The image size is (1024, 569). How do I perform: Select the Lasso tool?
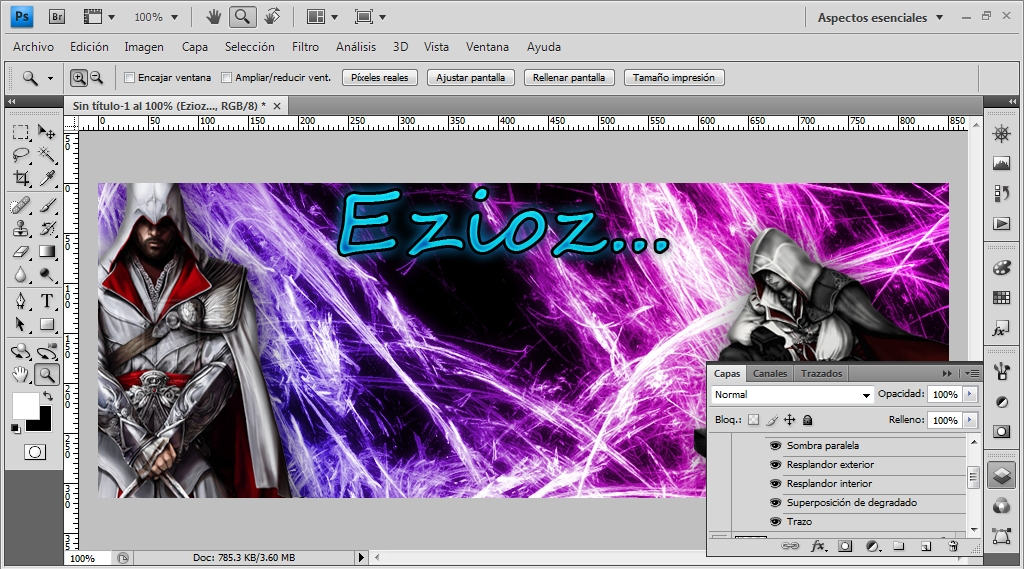tap(21, 155)
